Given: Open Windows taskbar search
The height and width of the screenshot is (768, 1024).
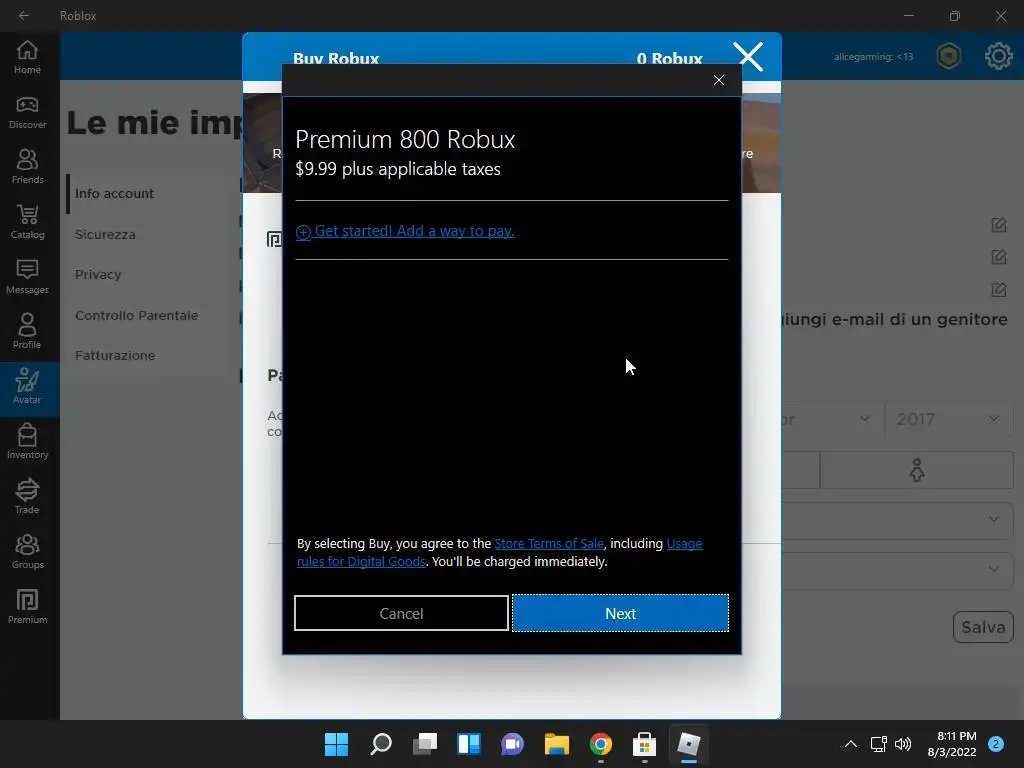Looking at the screenshot, I should [381, 744].
